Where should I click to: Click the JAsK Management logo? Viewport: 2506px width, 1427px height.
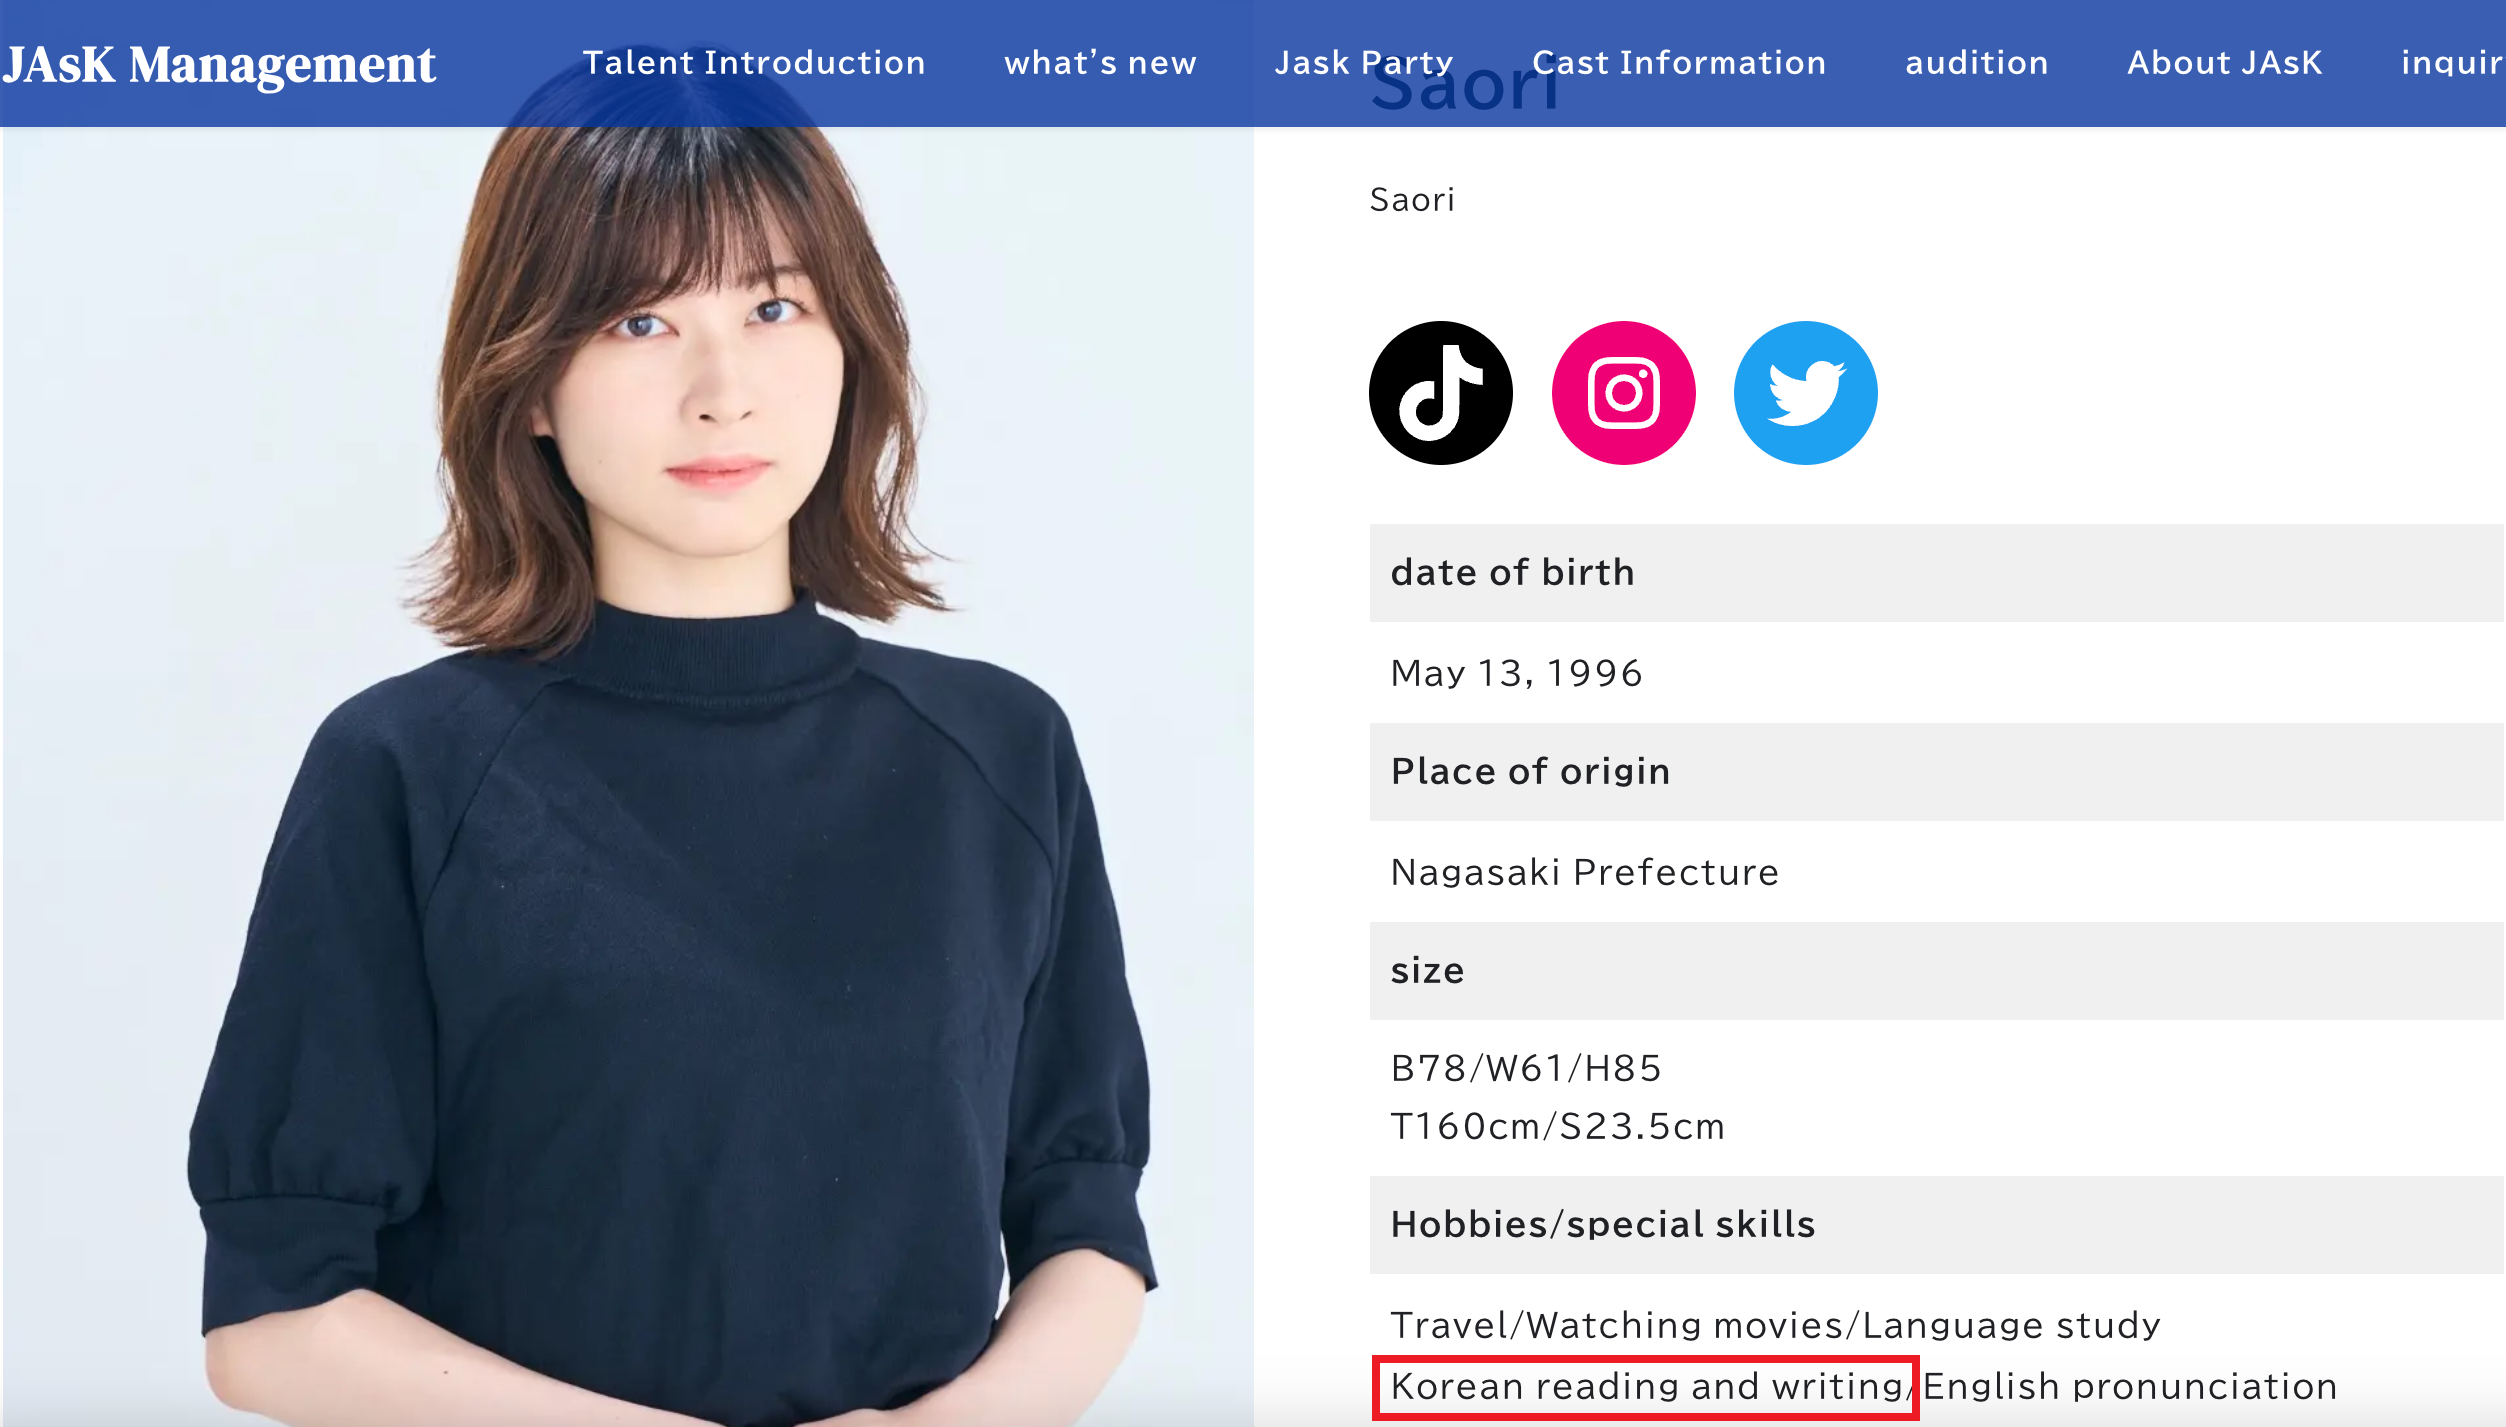[x=219, y=65]
